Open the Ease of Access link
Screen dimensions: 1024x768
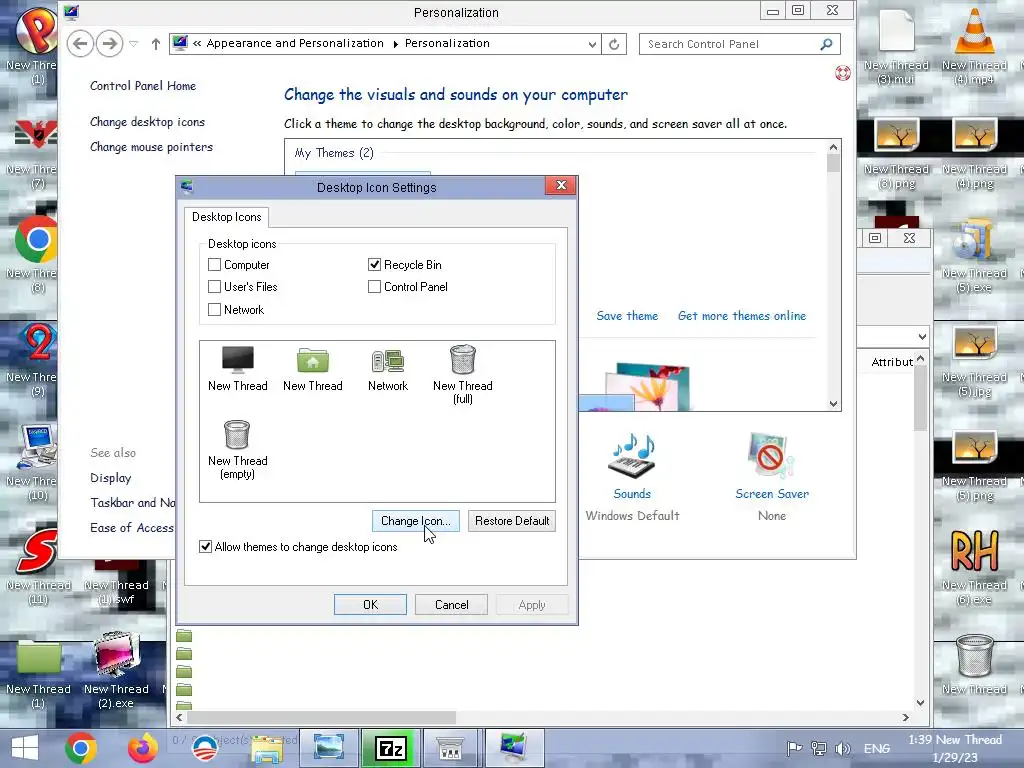pyautogui.click(x=132, y=528)
